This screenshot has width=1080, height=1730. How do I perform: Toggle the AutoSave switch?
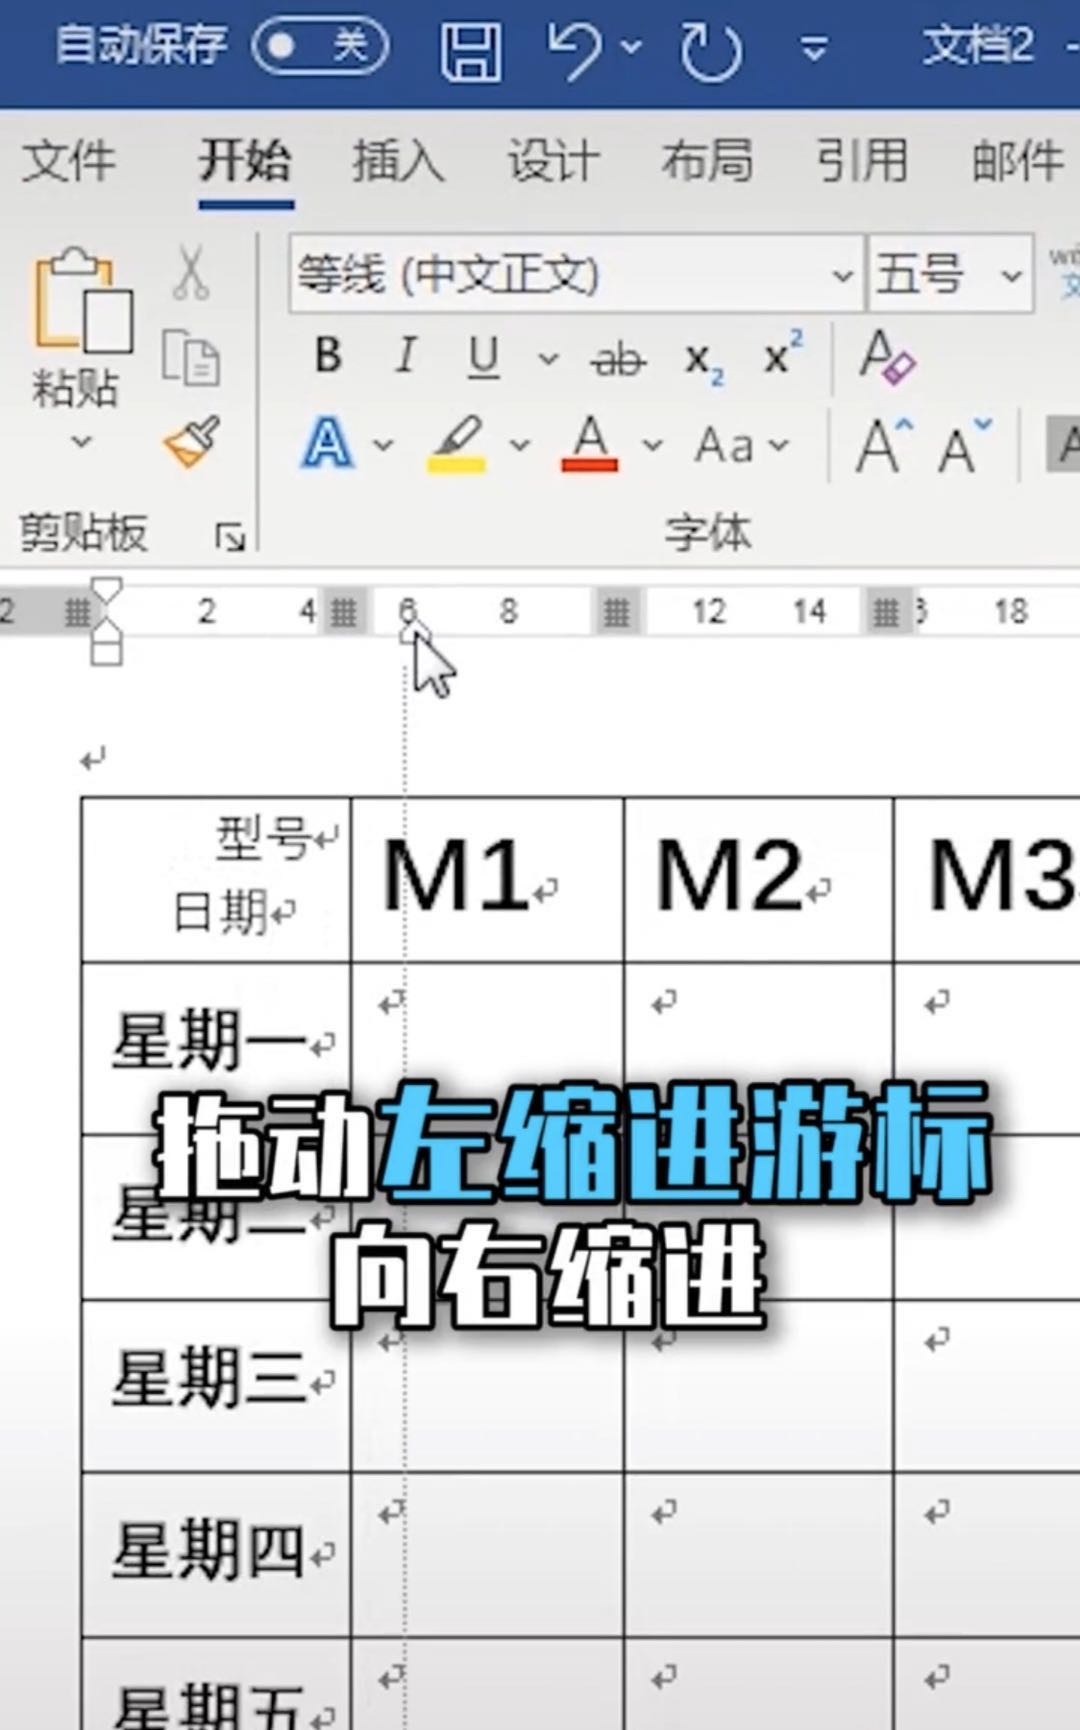point(320,46)
